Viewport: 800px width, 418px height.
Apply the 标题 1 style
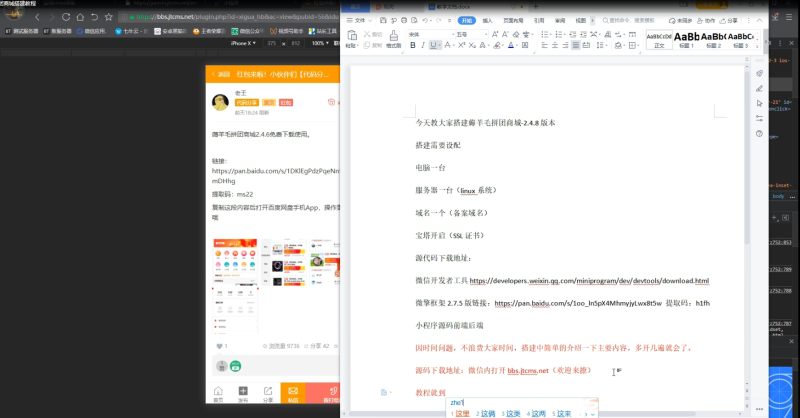pos(686,40)
